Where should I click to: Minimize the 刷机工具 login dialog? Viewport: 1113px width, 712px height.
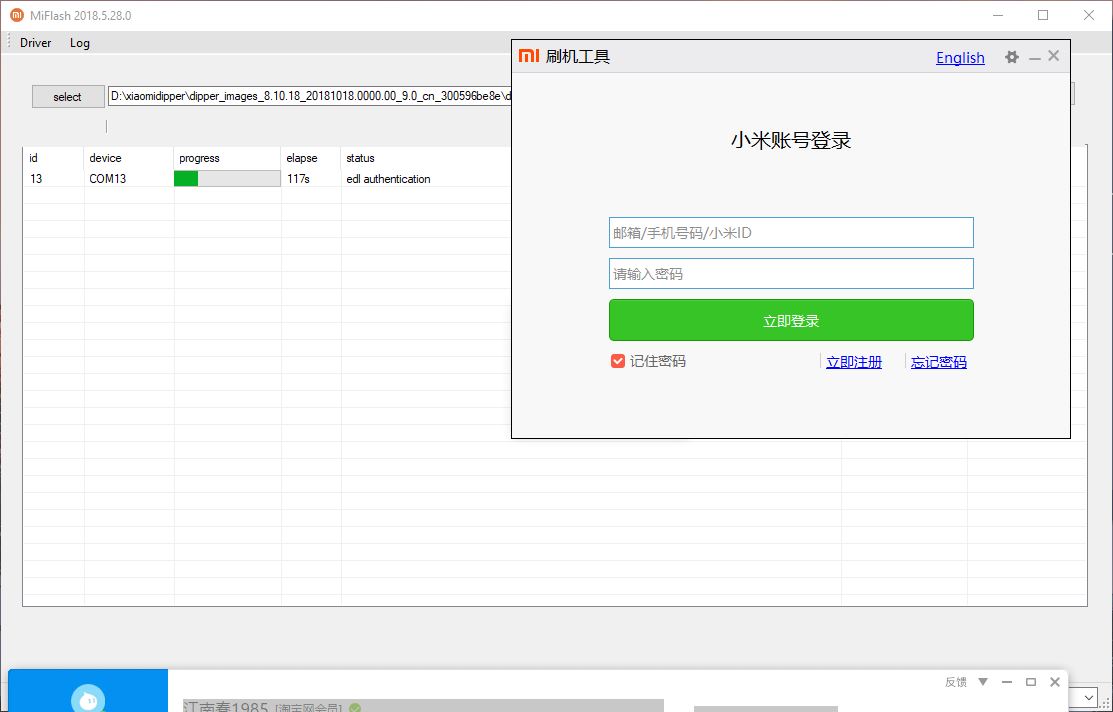coord(1035,58)
